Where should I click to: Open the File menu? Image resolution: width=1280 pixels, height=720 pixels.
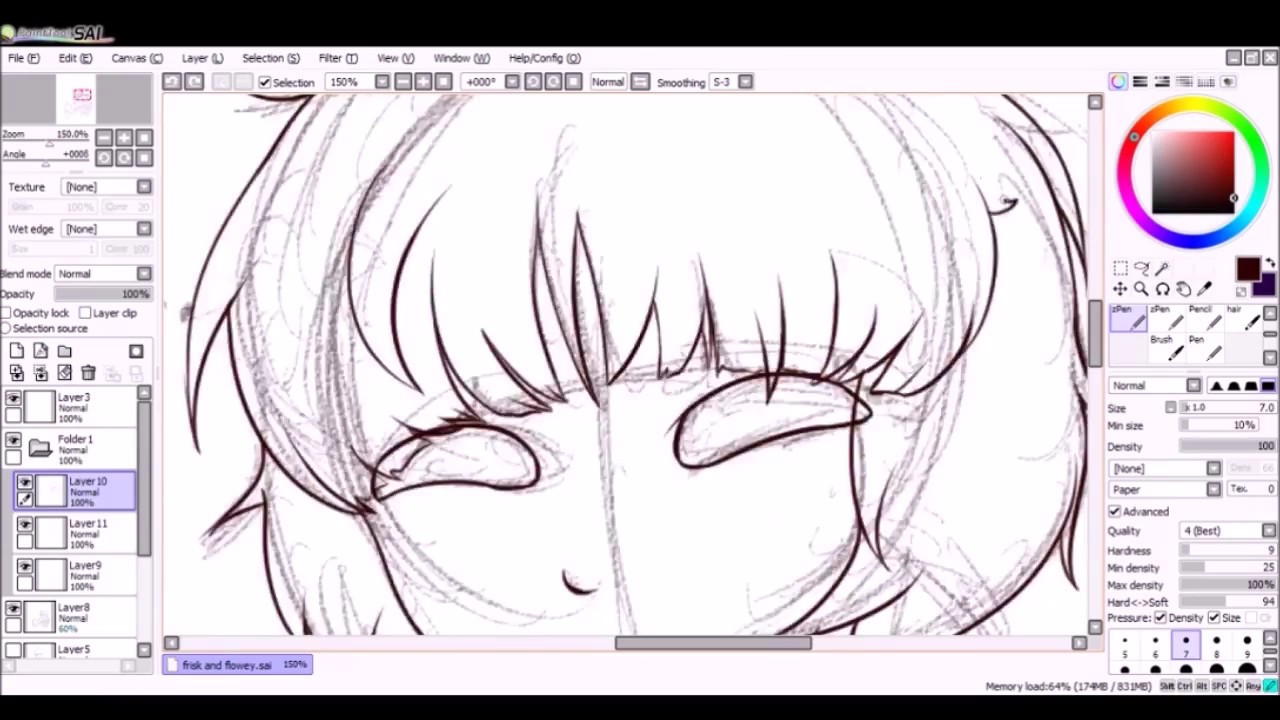(23, 58)
